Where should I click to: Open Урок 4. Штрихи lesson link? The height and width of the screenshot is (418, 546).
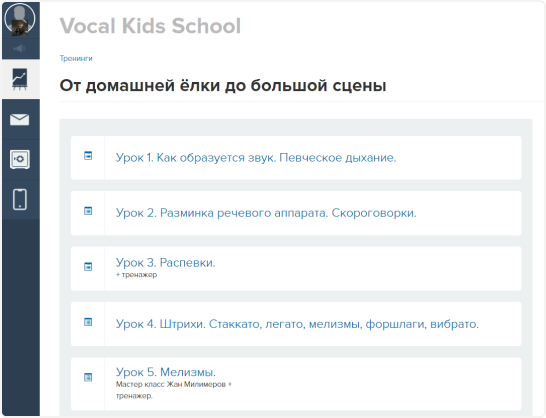pos(297,324)
